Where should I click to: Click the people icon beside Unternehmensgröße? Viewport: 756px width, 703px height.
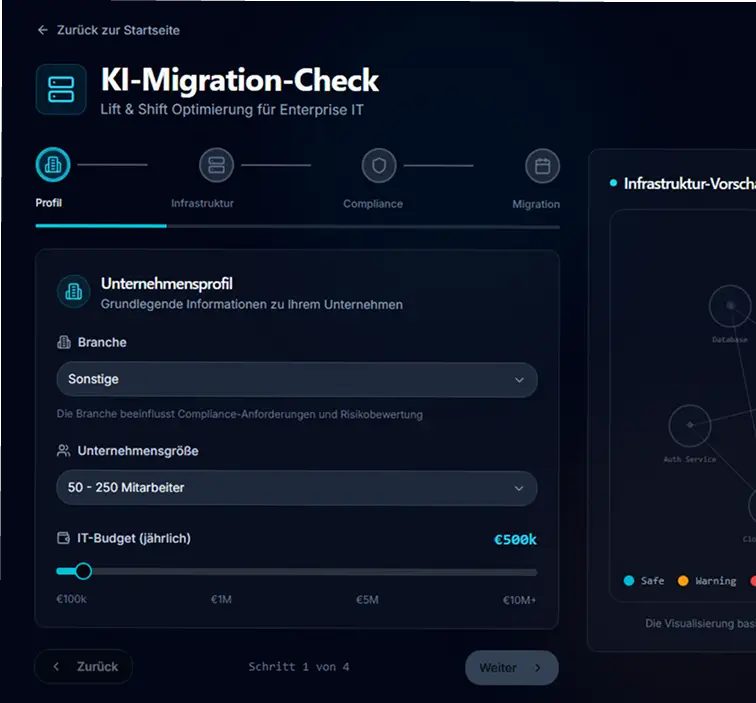click(x=64, y=451)
